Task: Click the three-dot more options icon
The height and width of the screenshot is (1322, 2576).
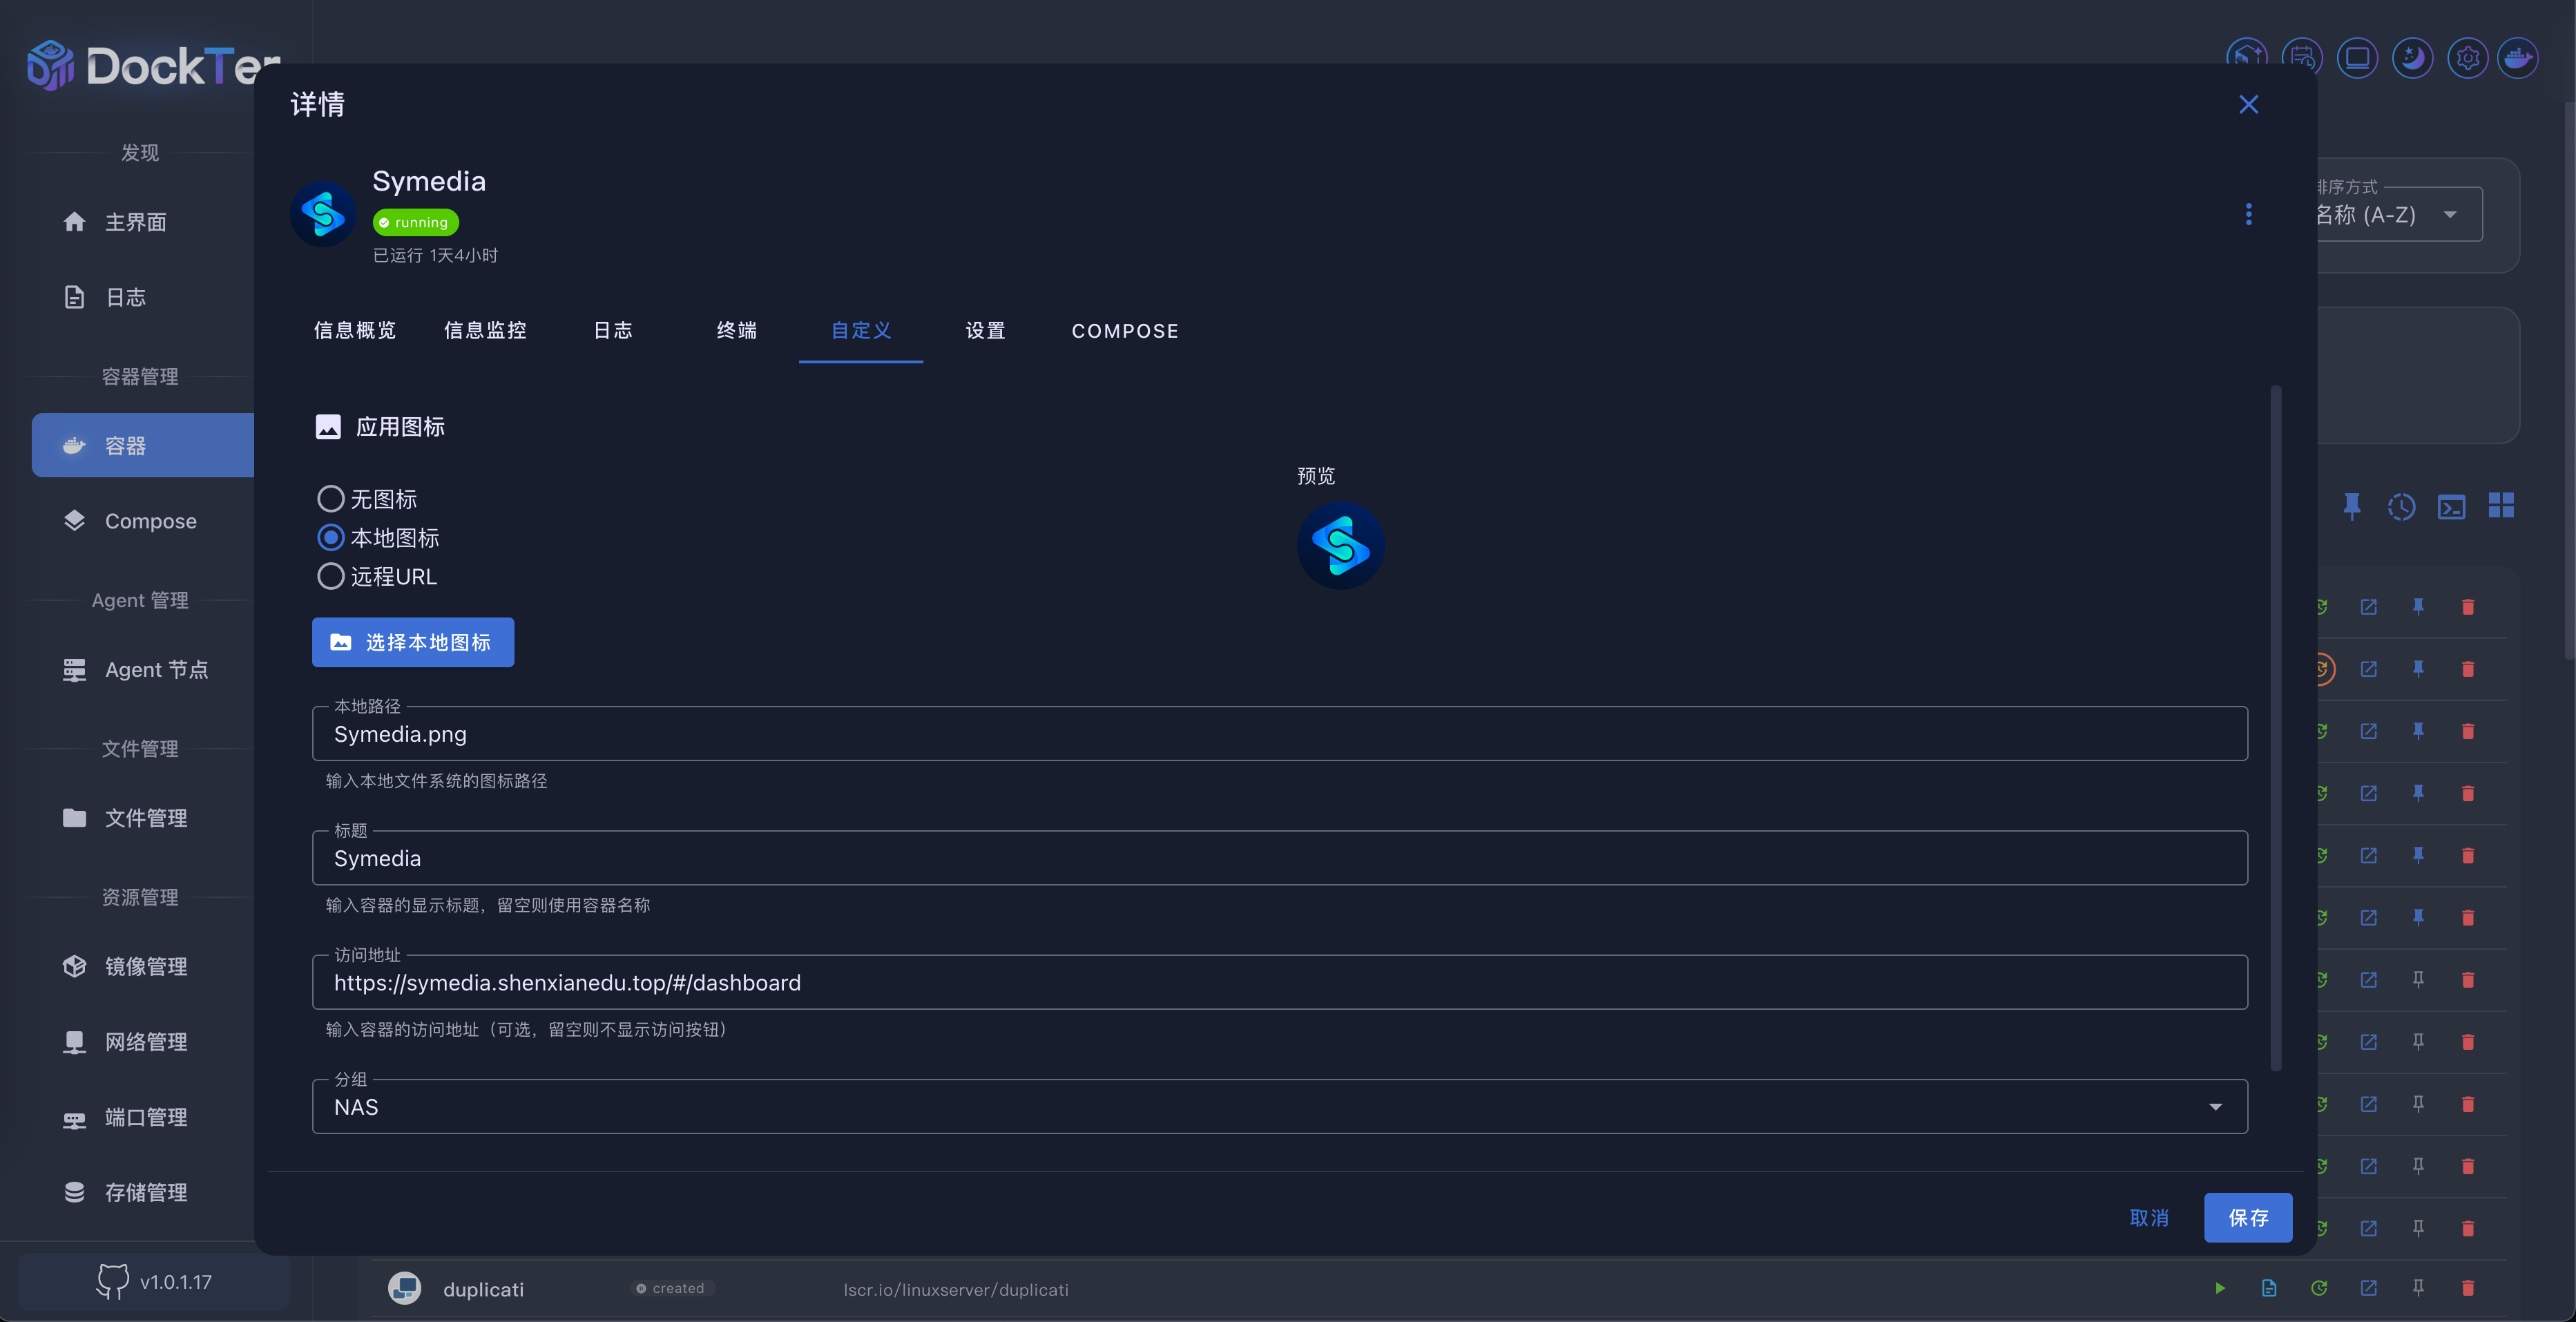Action: pos(2248,214)
